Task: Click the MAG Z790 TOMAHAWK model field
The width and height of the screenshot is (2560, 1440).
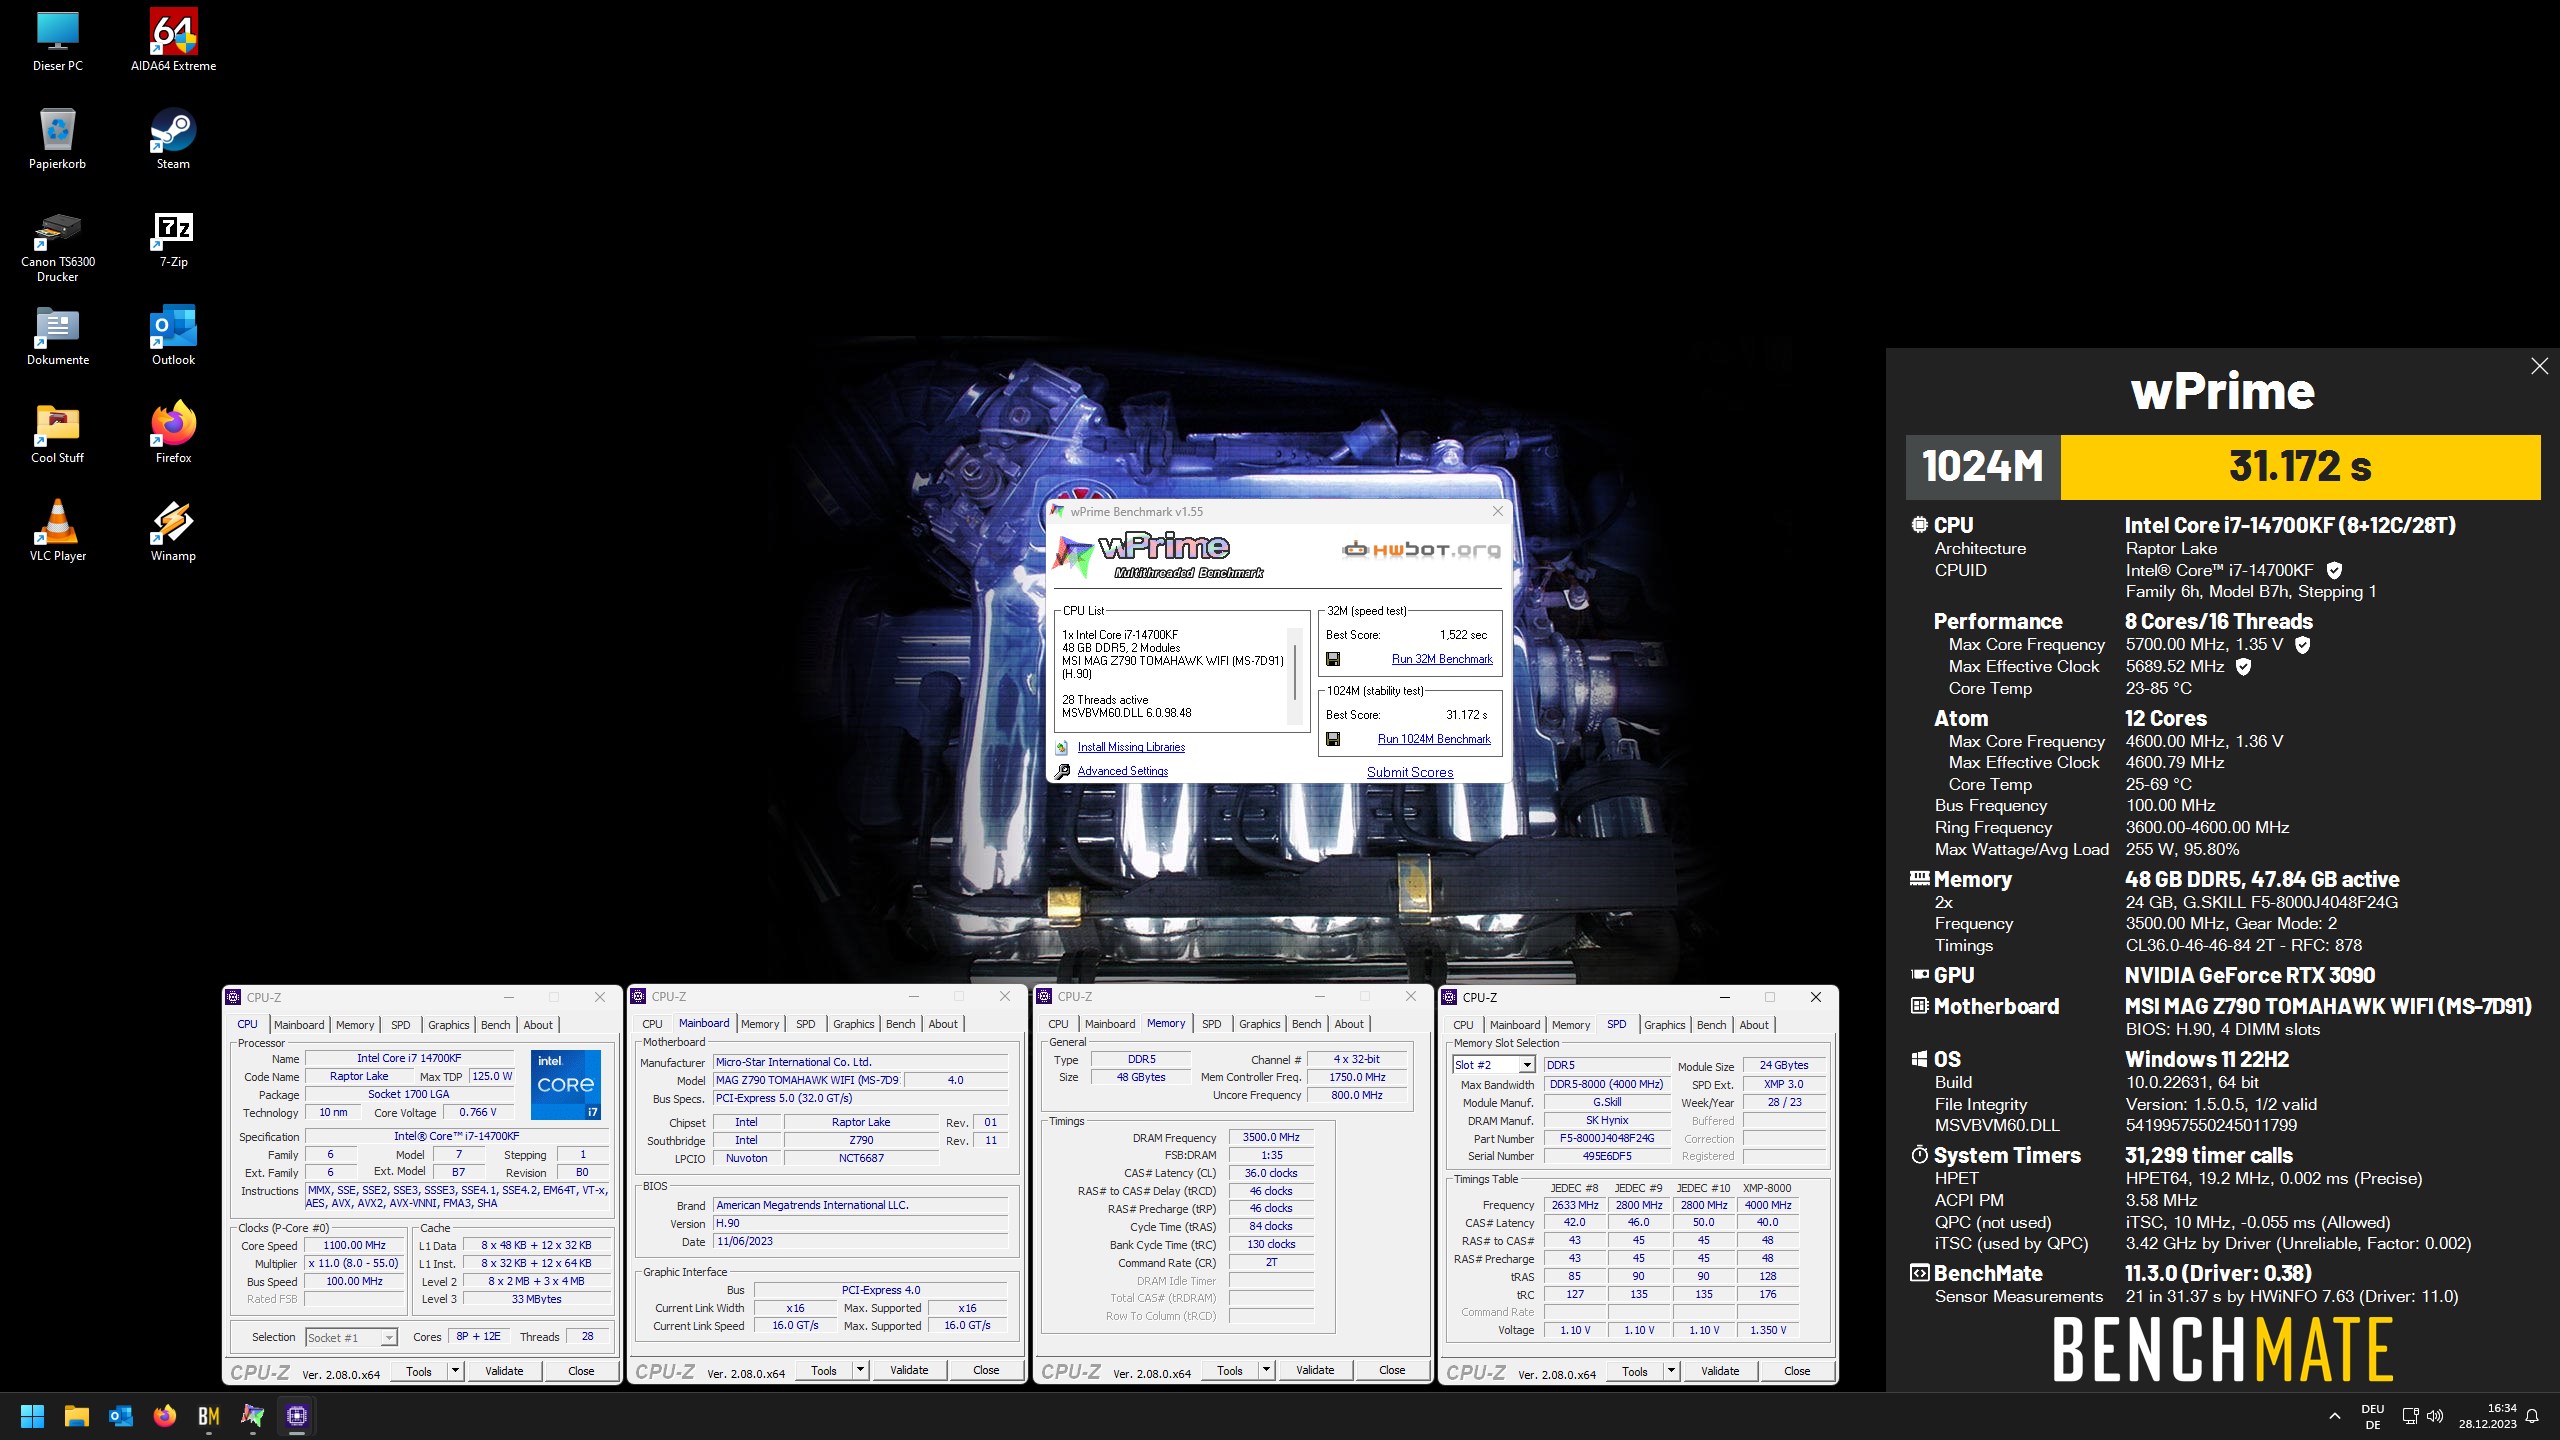Action: (808, 1080)
